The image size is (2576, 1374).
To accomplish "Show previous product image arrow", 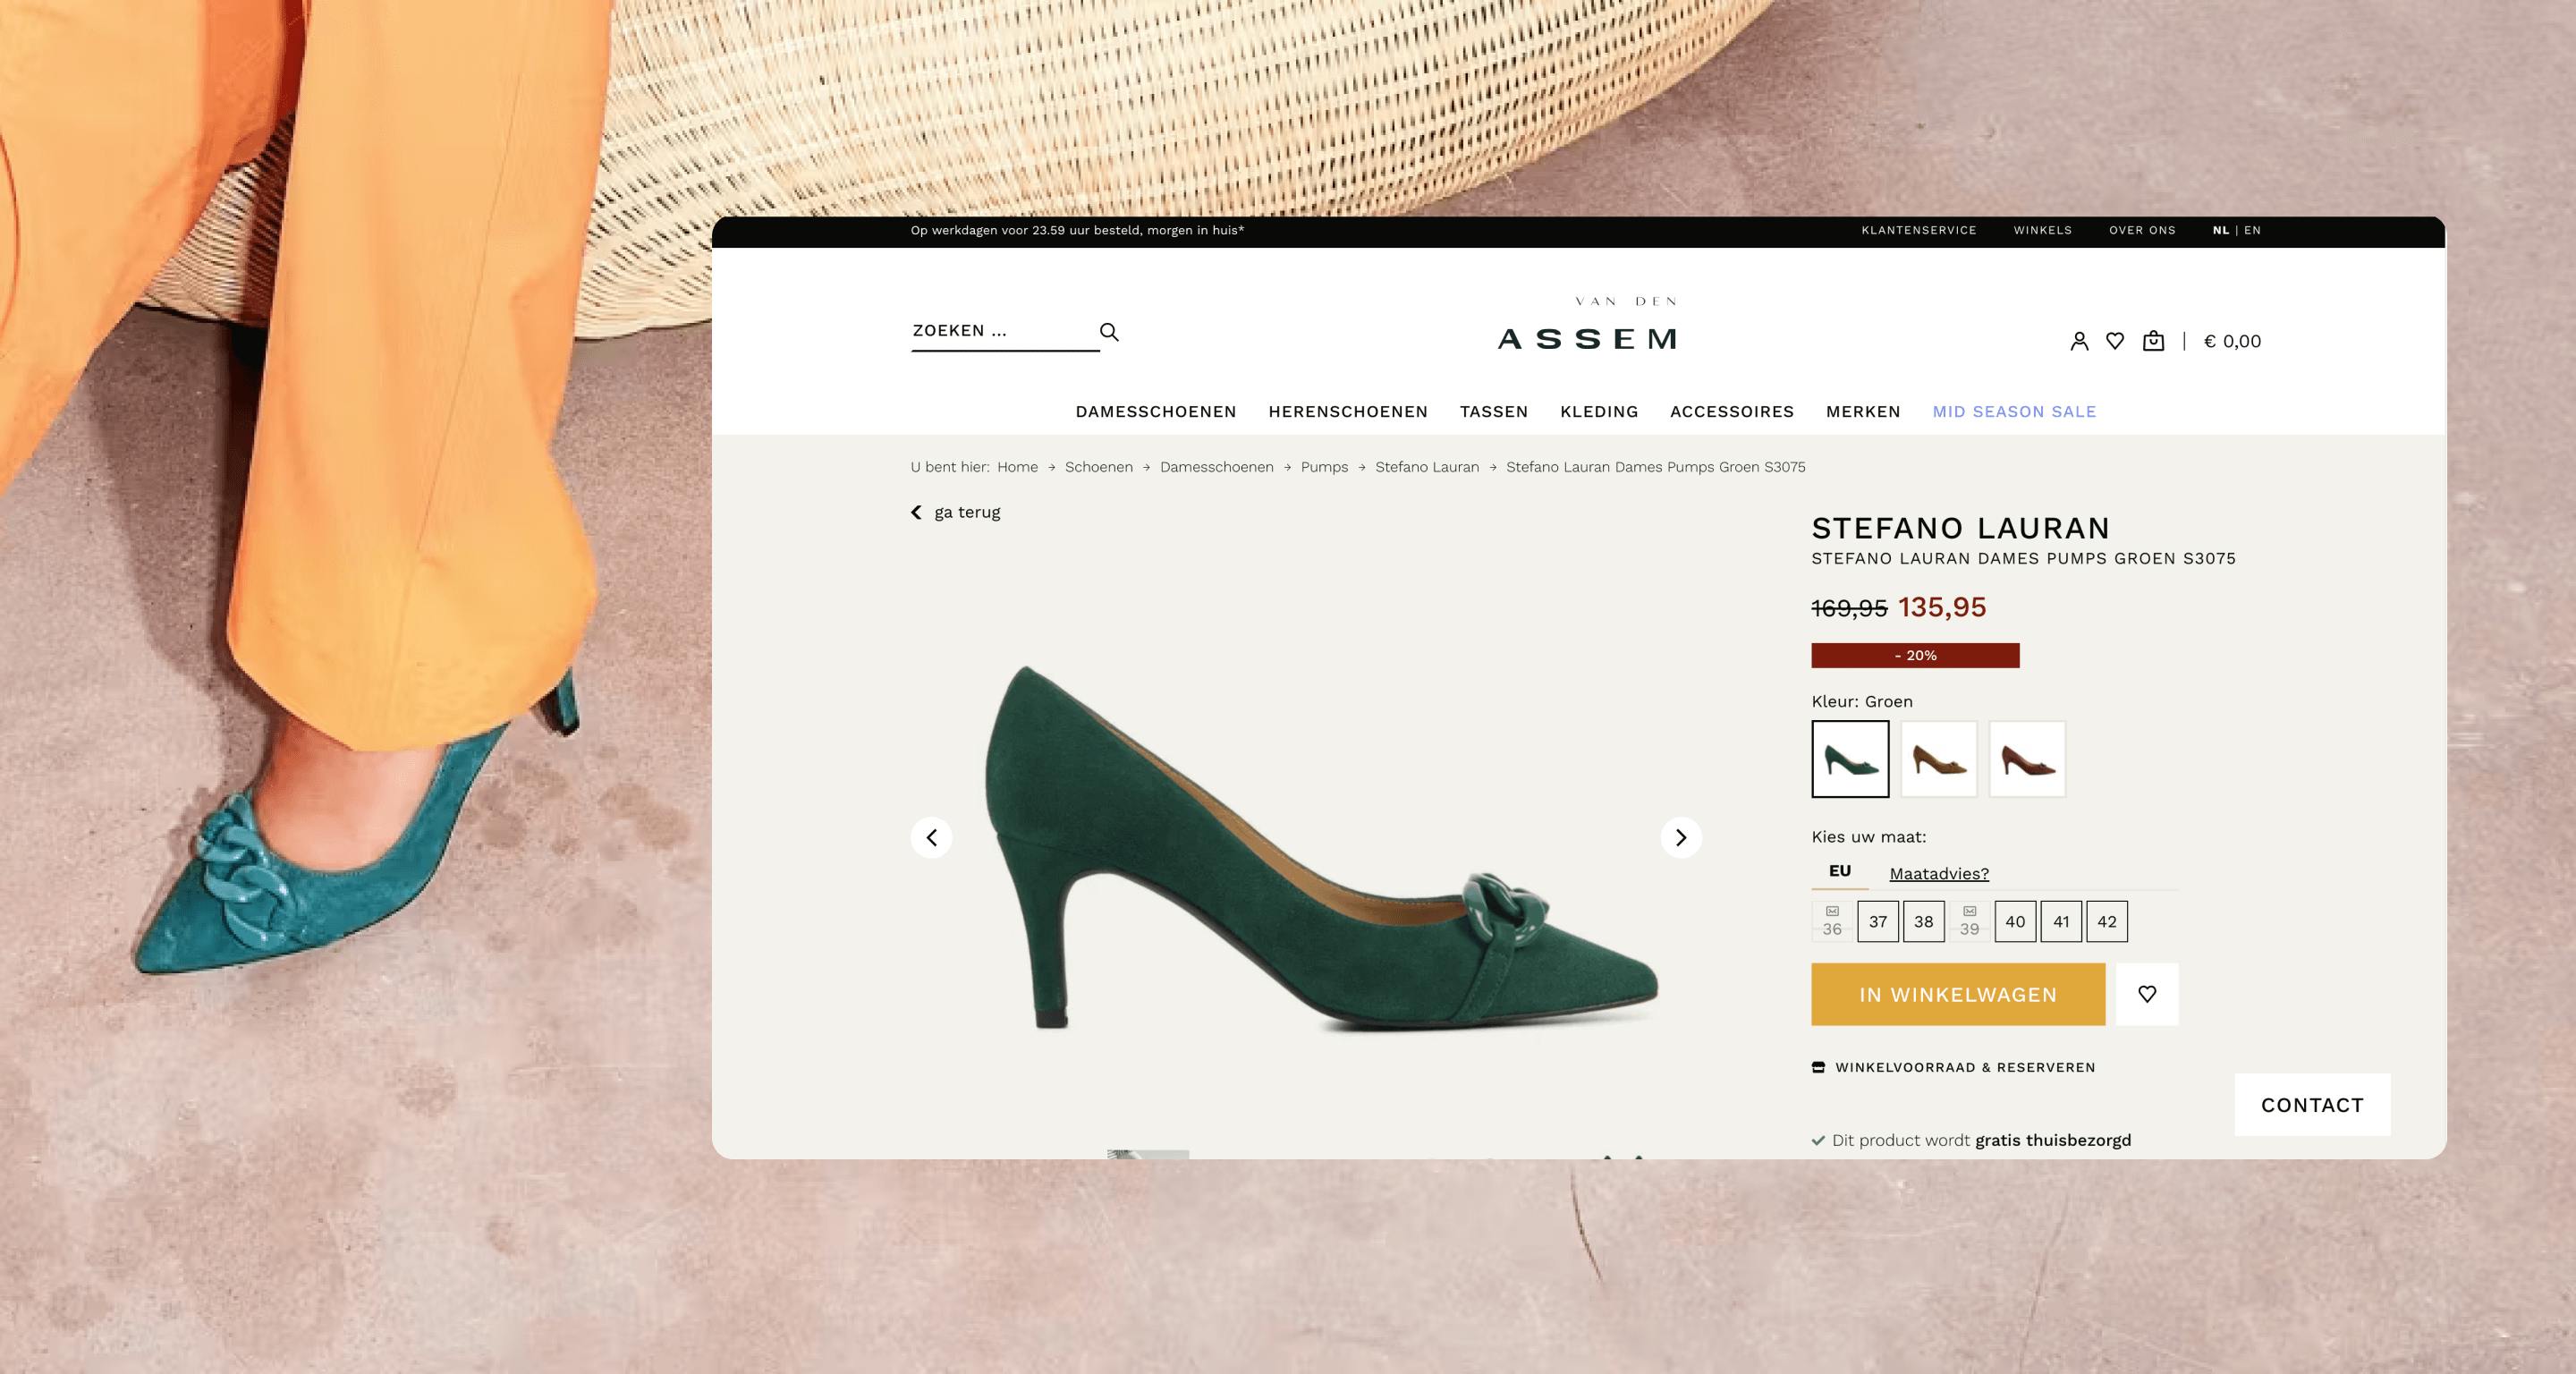I will 931,837.
